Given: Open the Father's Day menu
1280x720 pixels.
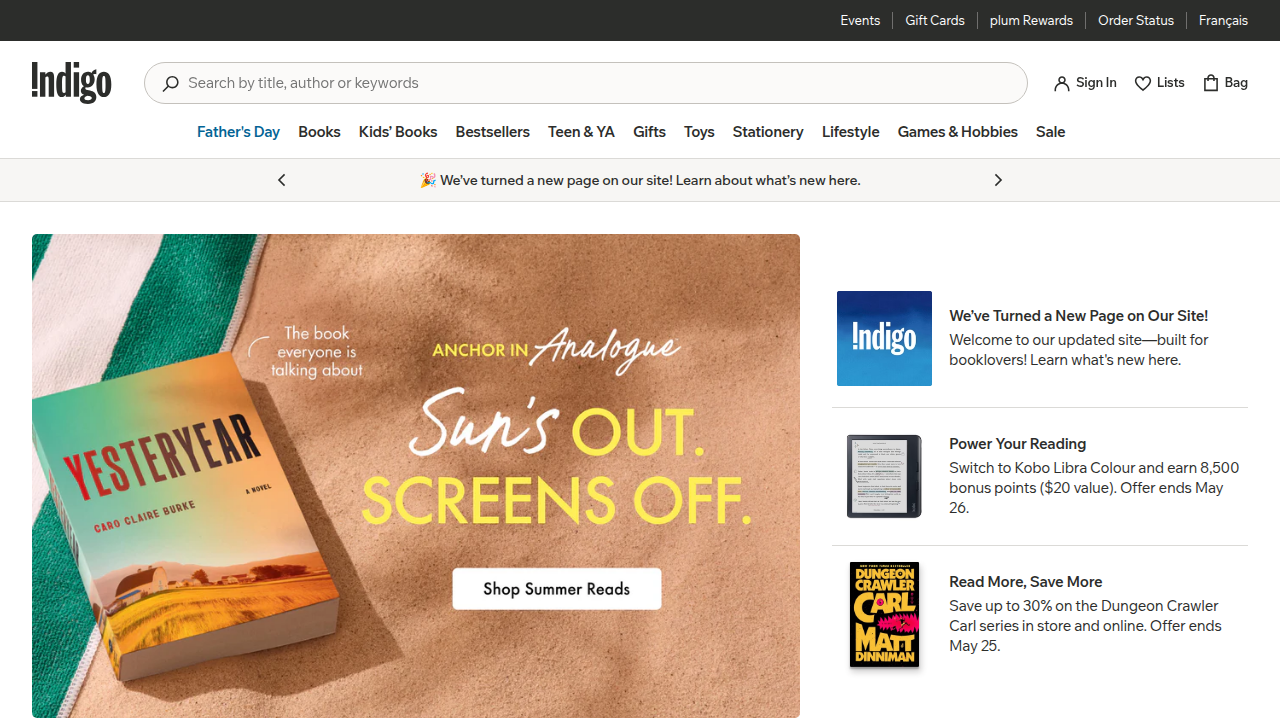Looking at the screenshot, I should click(x=238, y=132).
